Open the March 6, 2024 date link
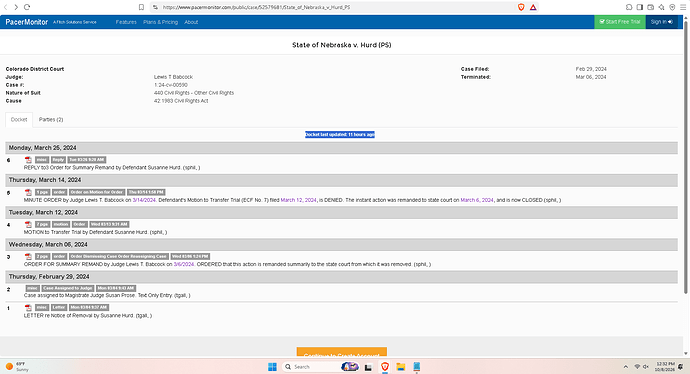The height and width of the screenshot is (374, 690). [477, 200]
